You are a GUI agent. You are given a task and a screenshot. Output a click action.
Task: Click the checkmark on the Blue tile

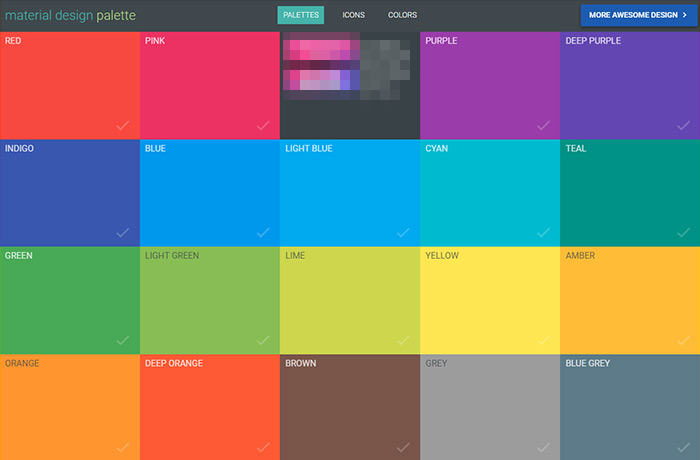263,233
